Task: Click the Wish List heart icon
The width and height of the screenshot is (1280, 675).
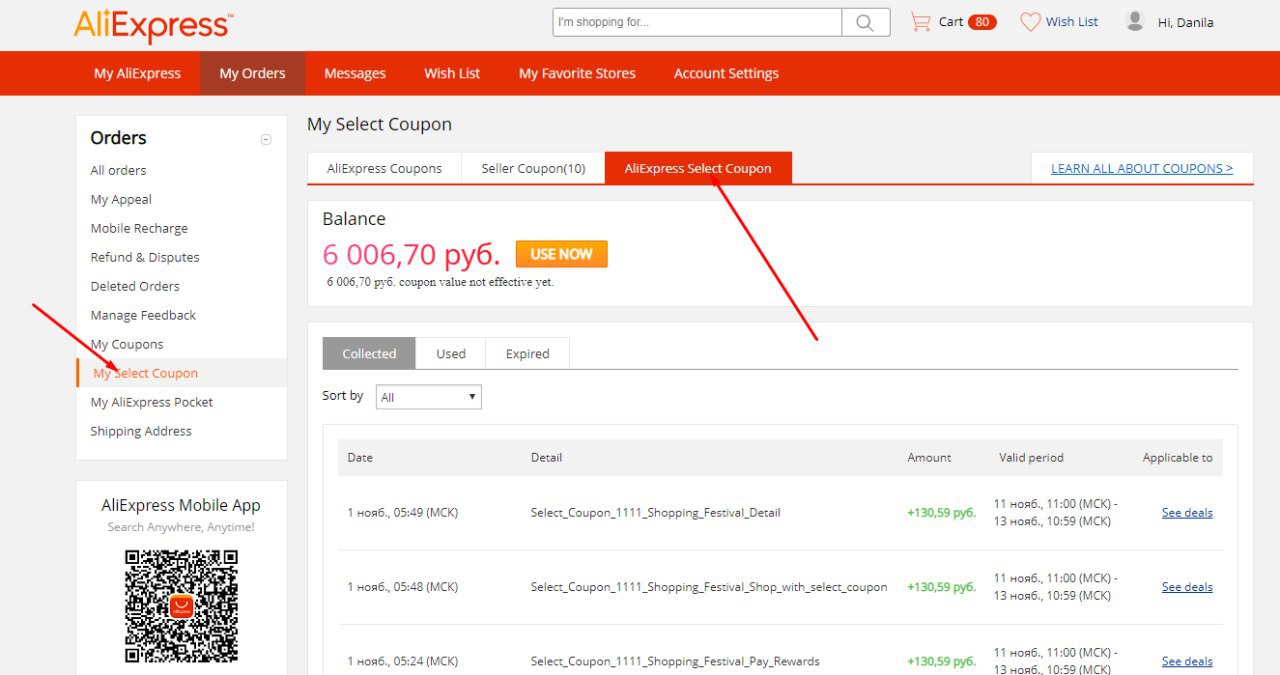Action: (x=1030, y=22)
